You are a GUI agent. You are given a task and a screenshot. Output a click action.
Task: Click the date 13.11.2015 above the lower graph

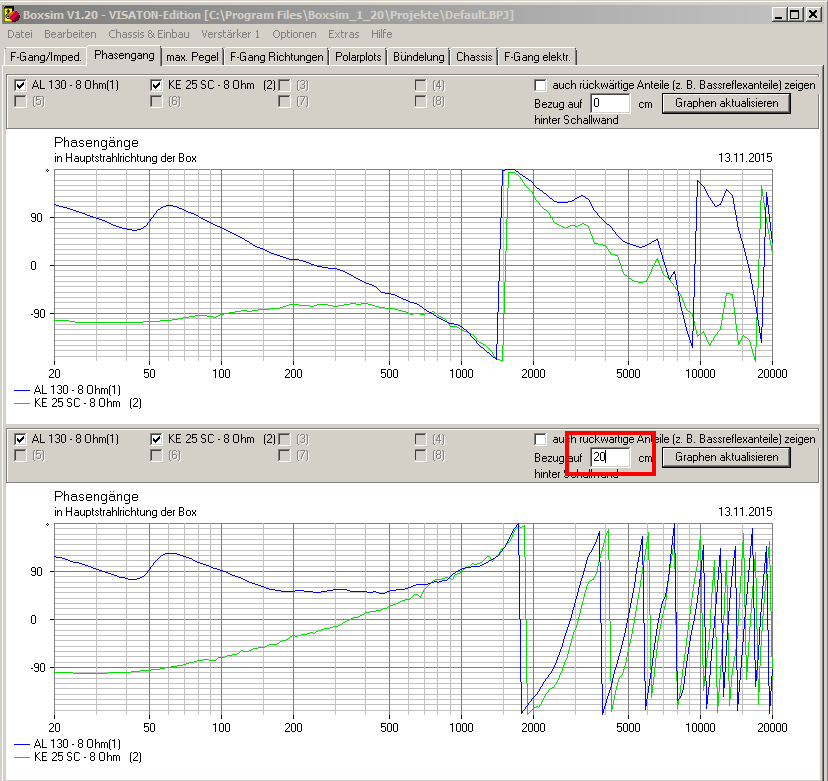coord(745,512)
